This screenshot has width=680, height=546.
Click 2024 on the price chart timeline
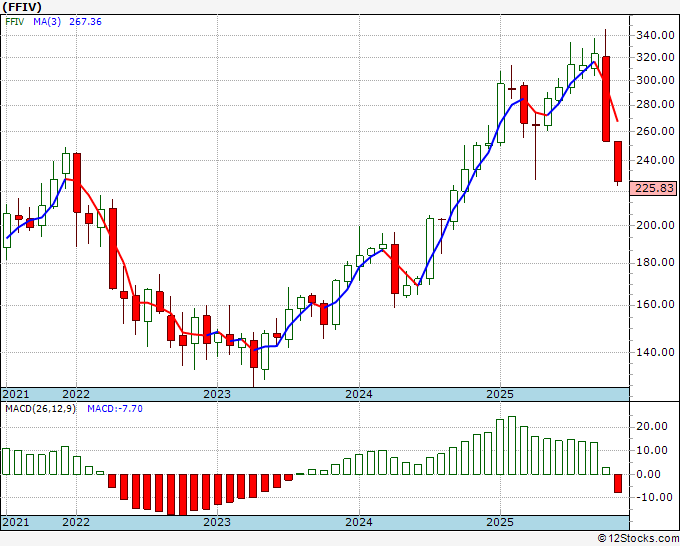coord(359,394)
